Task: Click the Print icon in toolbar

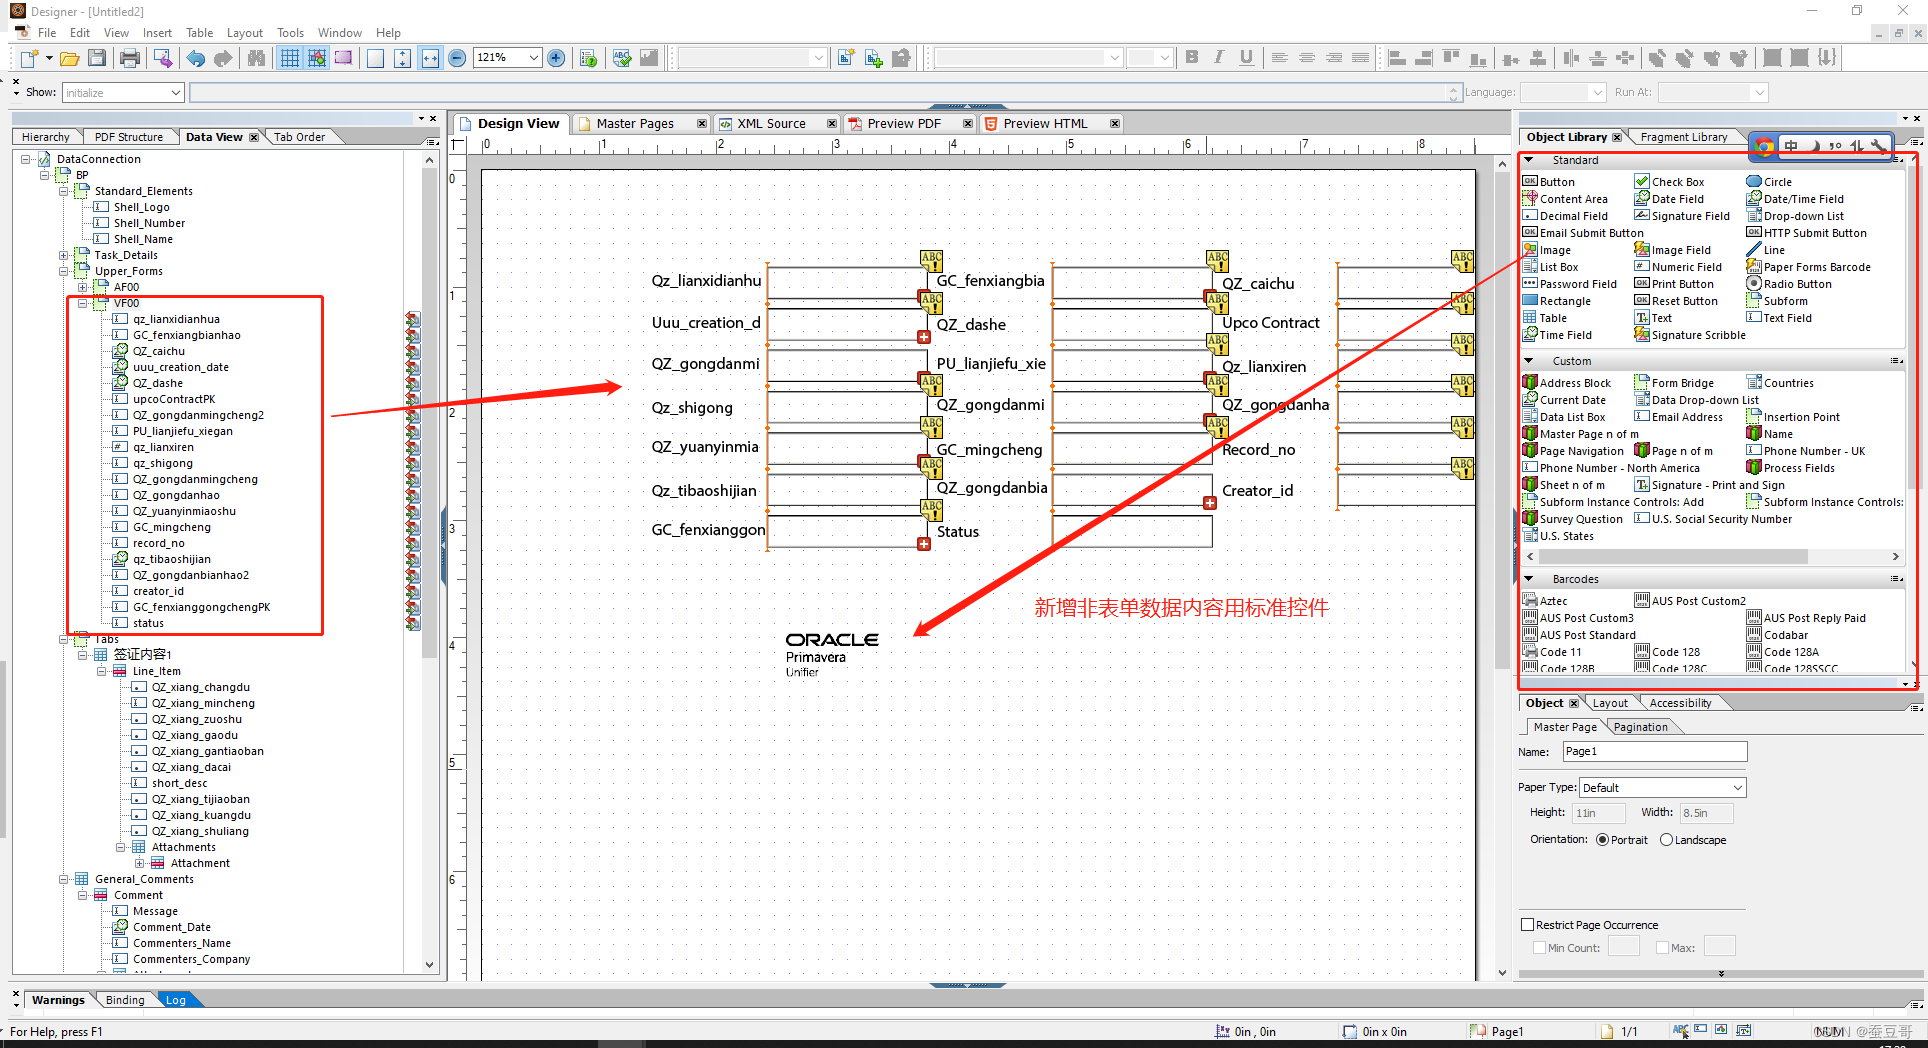Action: click(130, 58)
